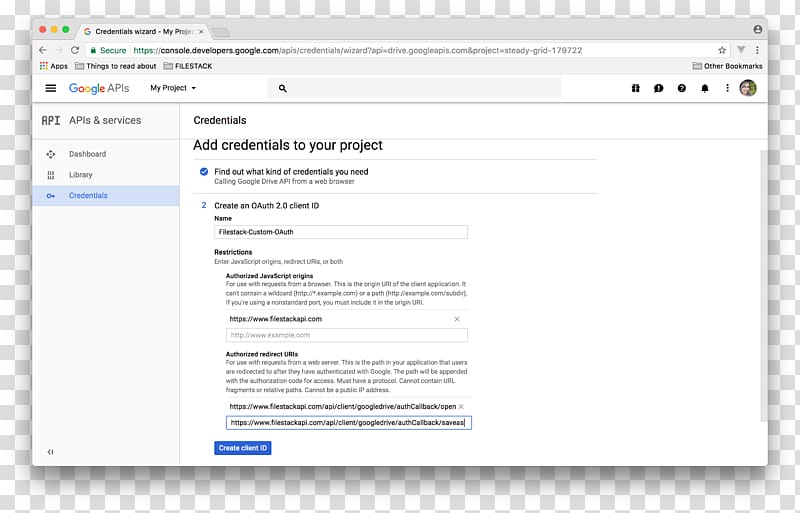Click the extension icon beside the star
This screenshot has width=800, height=513.
coord(741,50)
